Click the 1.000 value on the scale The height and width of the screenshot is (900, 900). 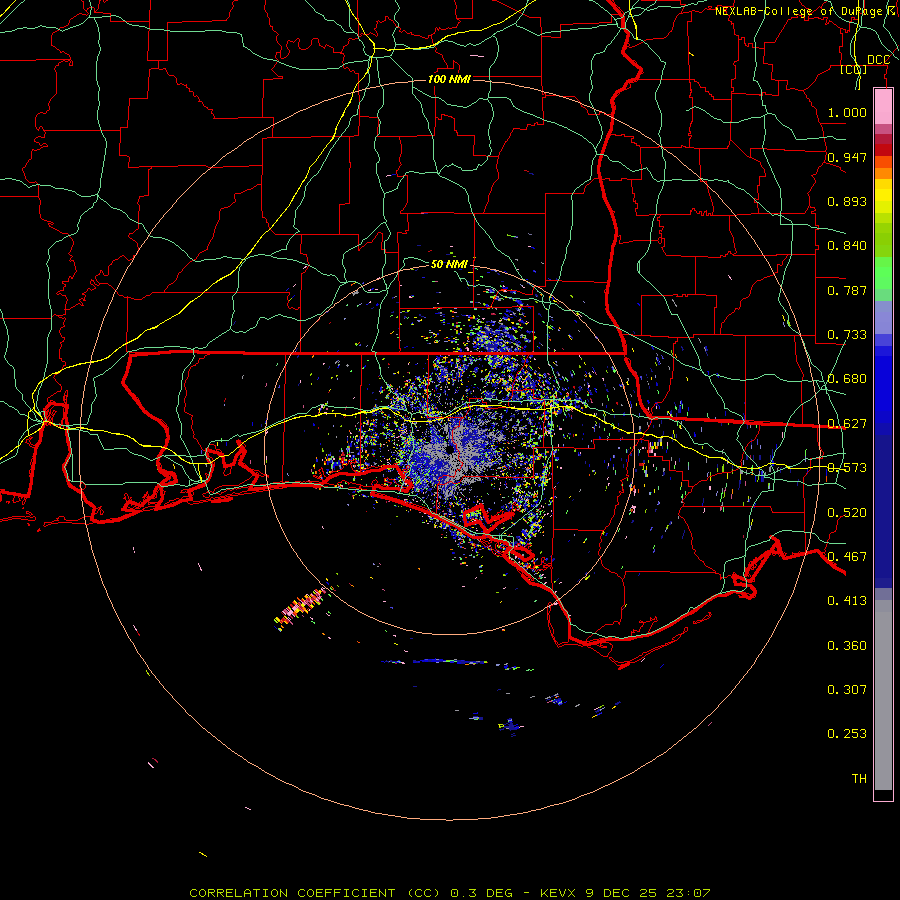847,112
